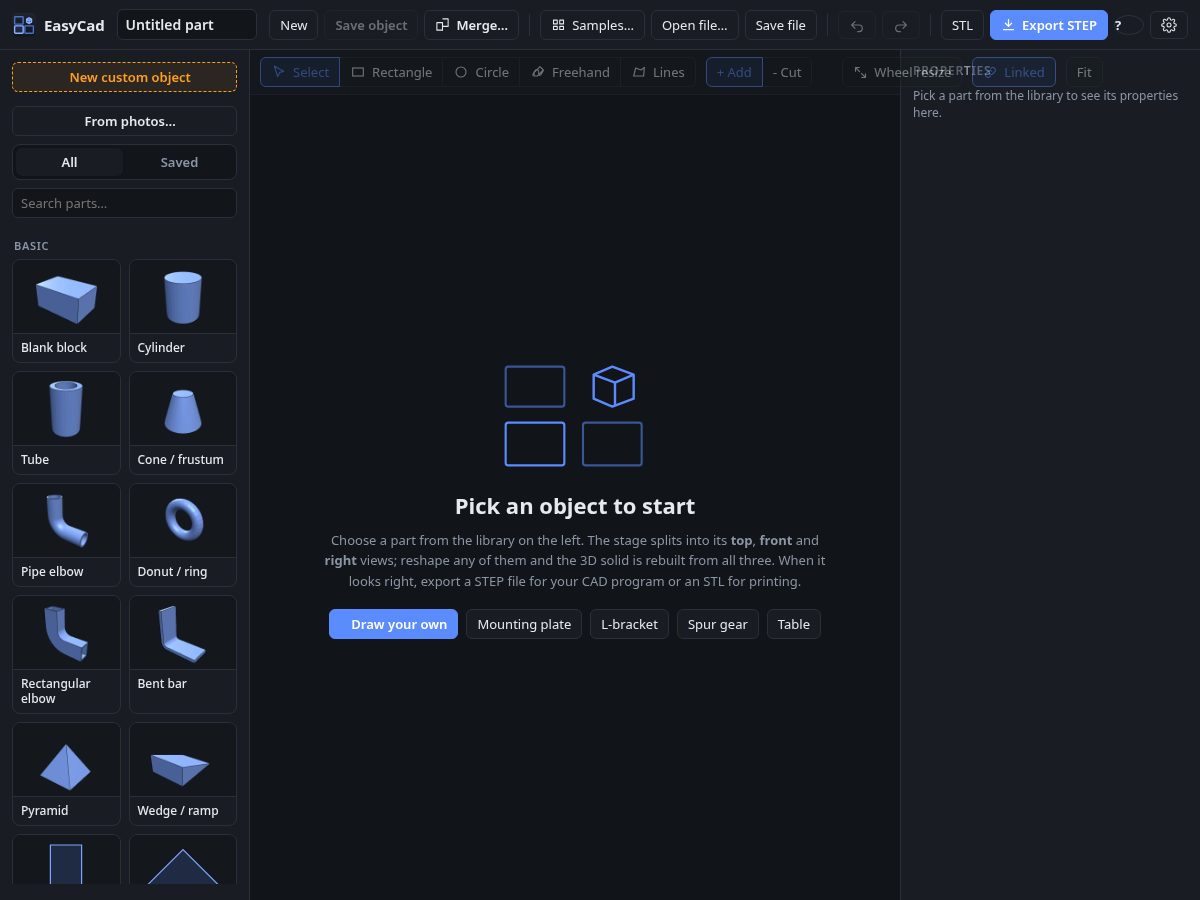Click the Save file button
This screenshot has width=1200, height=900.
780,25
